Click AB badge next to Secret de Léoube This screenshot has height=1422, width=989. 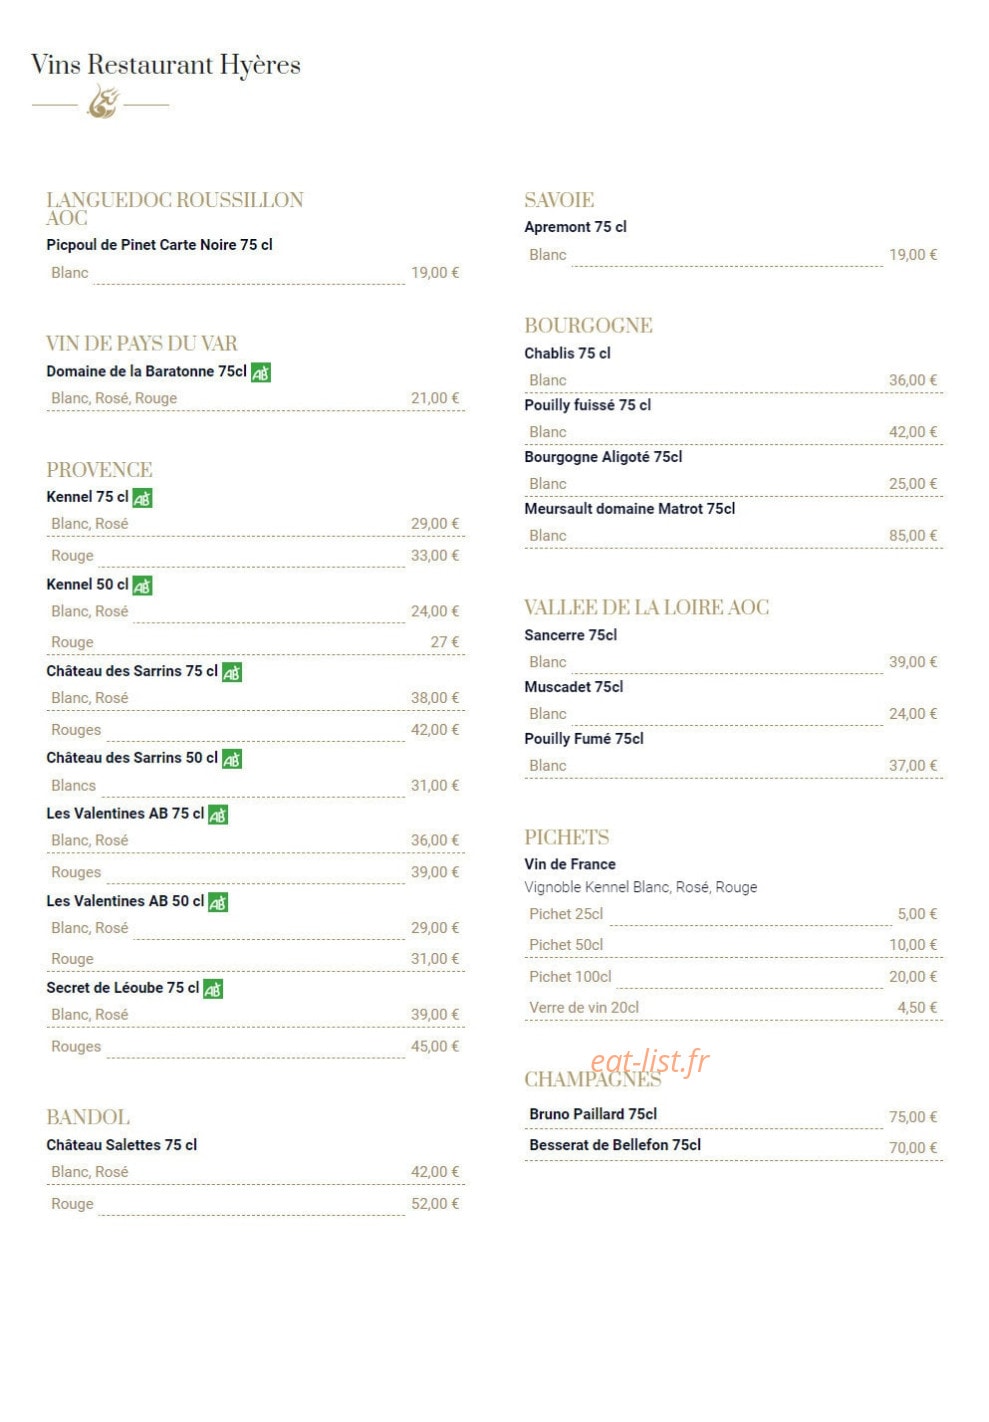[213, 989]
